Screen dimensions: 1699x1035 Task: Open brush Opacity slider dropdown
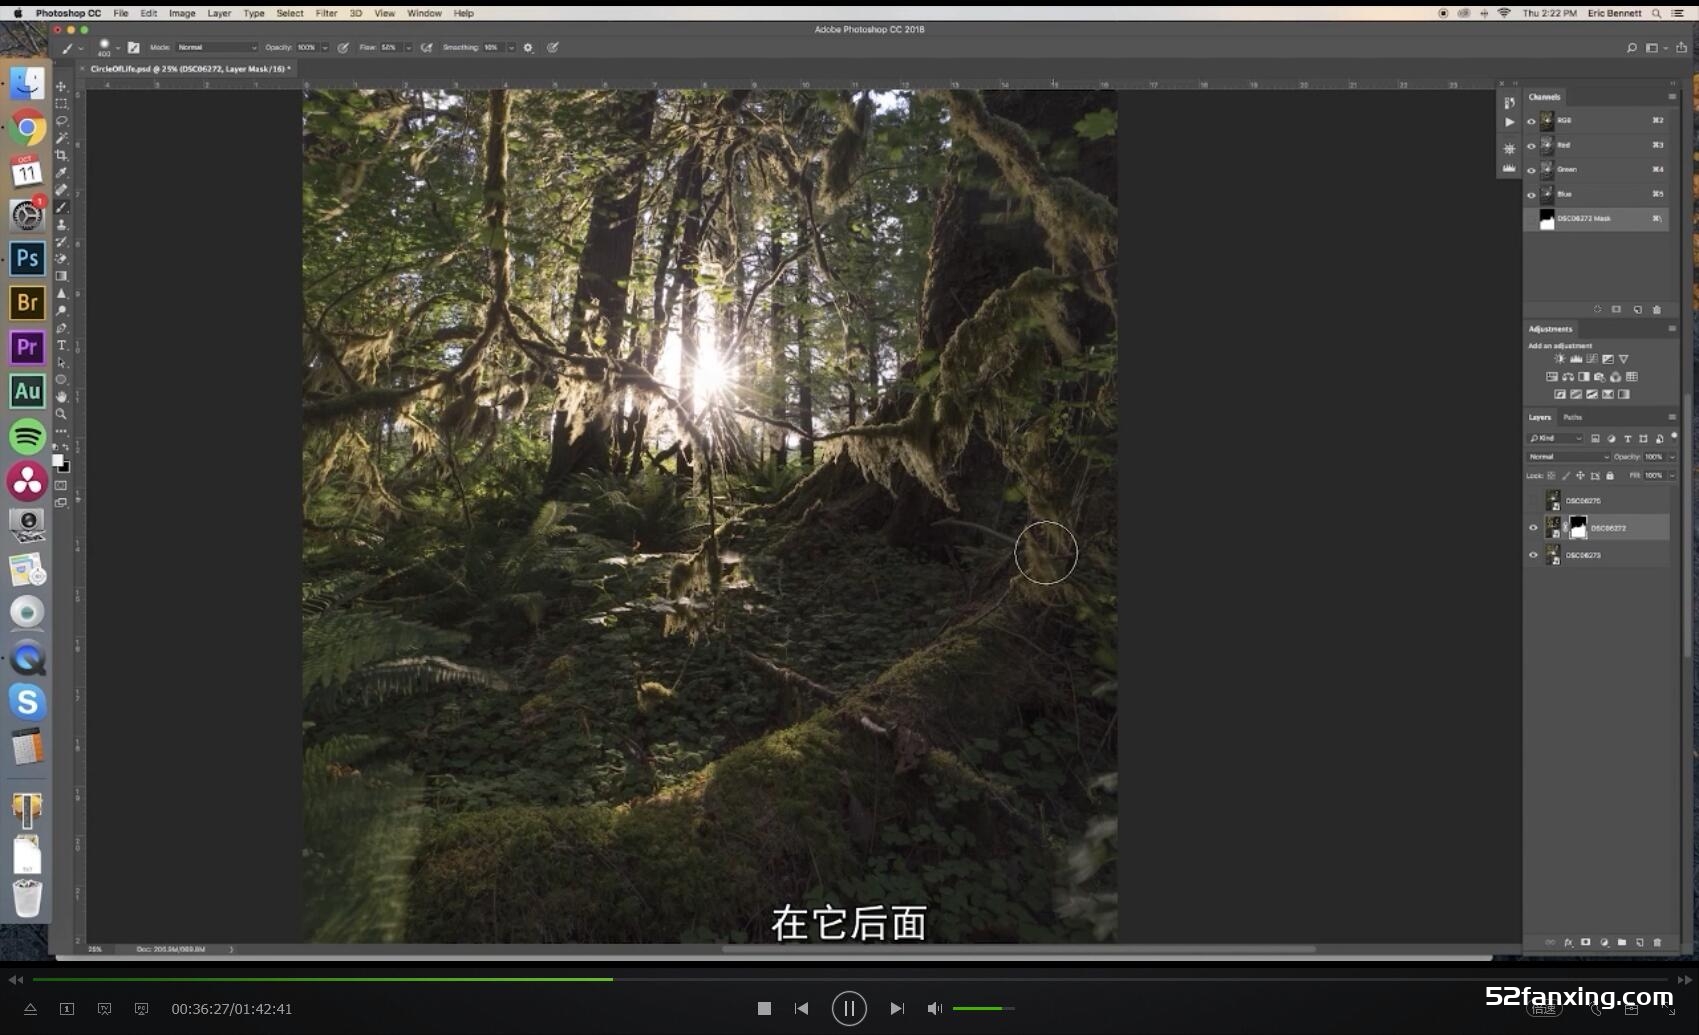click(x=324, y=47)
